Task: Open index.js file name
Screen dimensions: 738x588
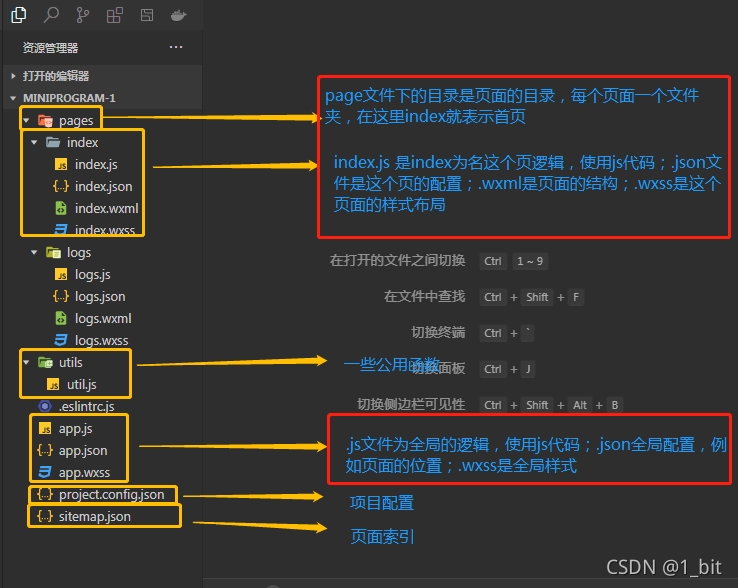Action: [x=96, y=164]
